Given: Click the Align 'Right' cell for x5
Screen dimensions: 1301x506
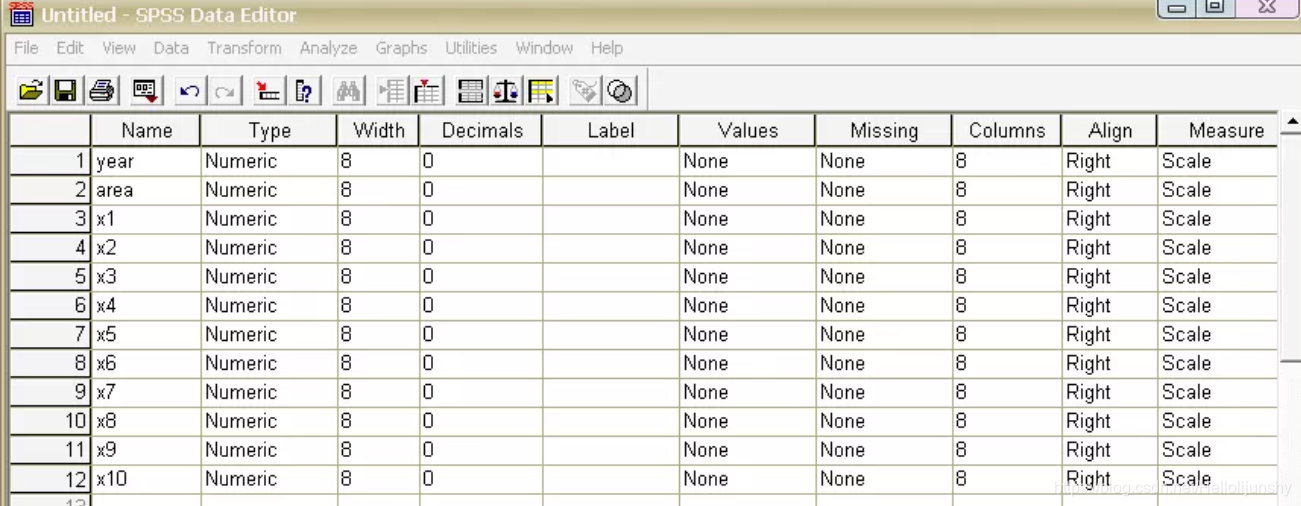Looking at the screenshot, I should (x=1110, y=335).
